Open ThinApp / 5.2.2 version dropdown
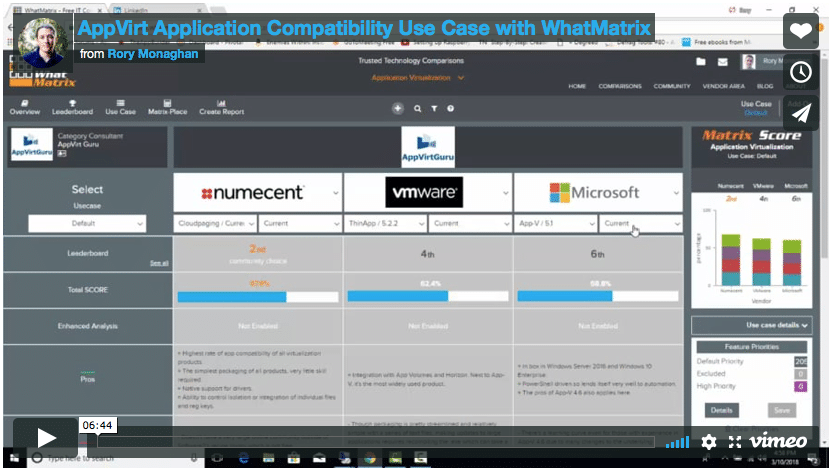Screen dimensions: 829x468 tap(385, 224)
